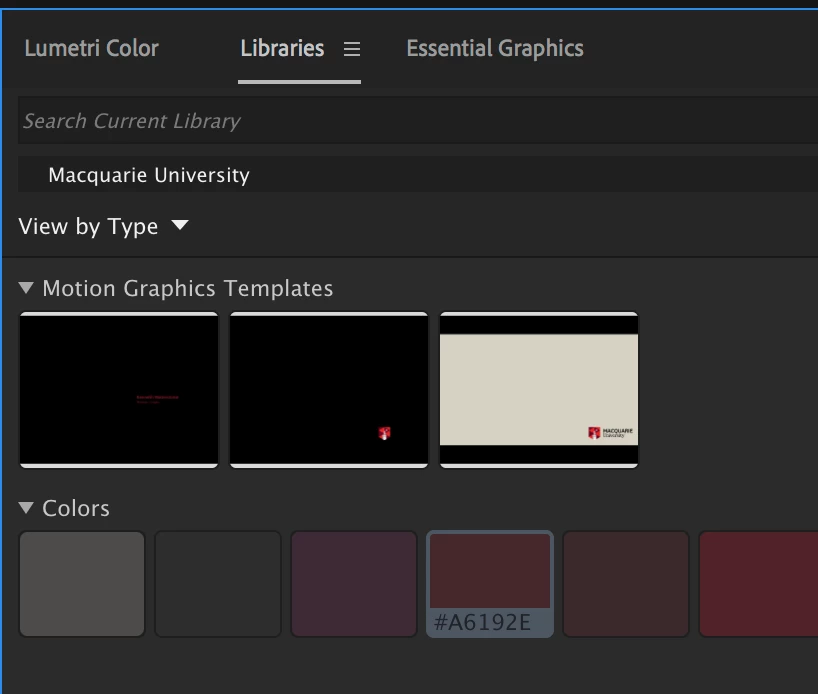Image resolution: width=818 pixels, height=694 pixels.
Task: Click the Search Current Library field
Action: 418,121
